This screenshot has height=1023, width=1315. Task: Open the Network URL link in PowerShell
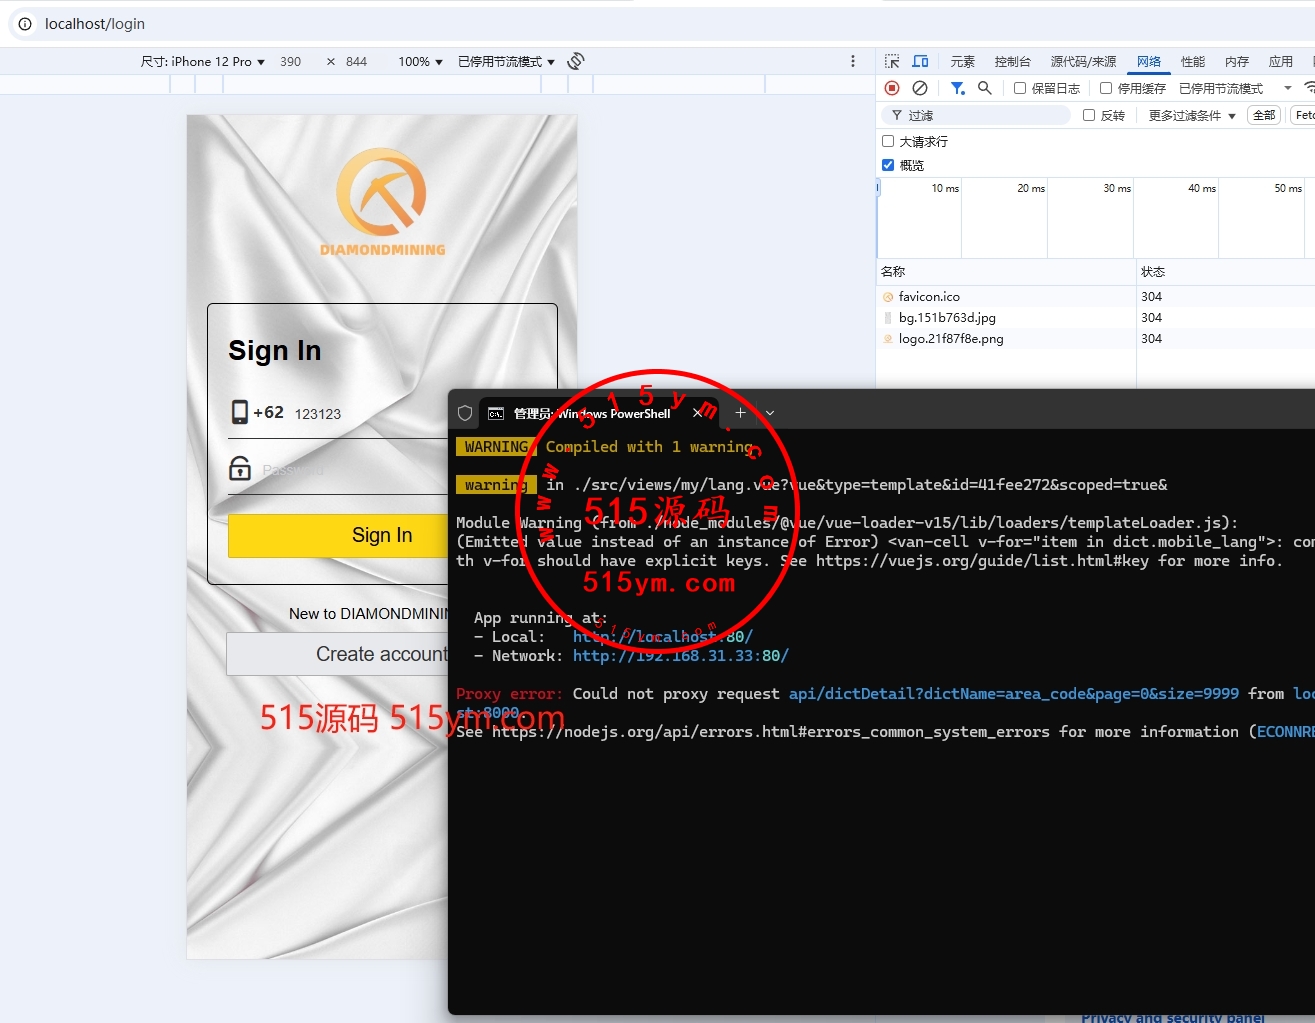click(680, 656)
